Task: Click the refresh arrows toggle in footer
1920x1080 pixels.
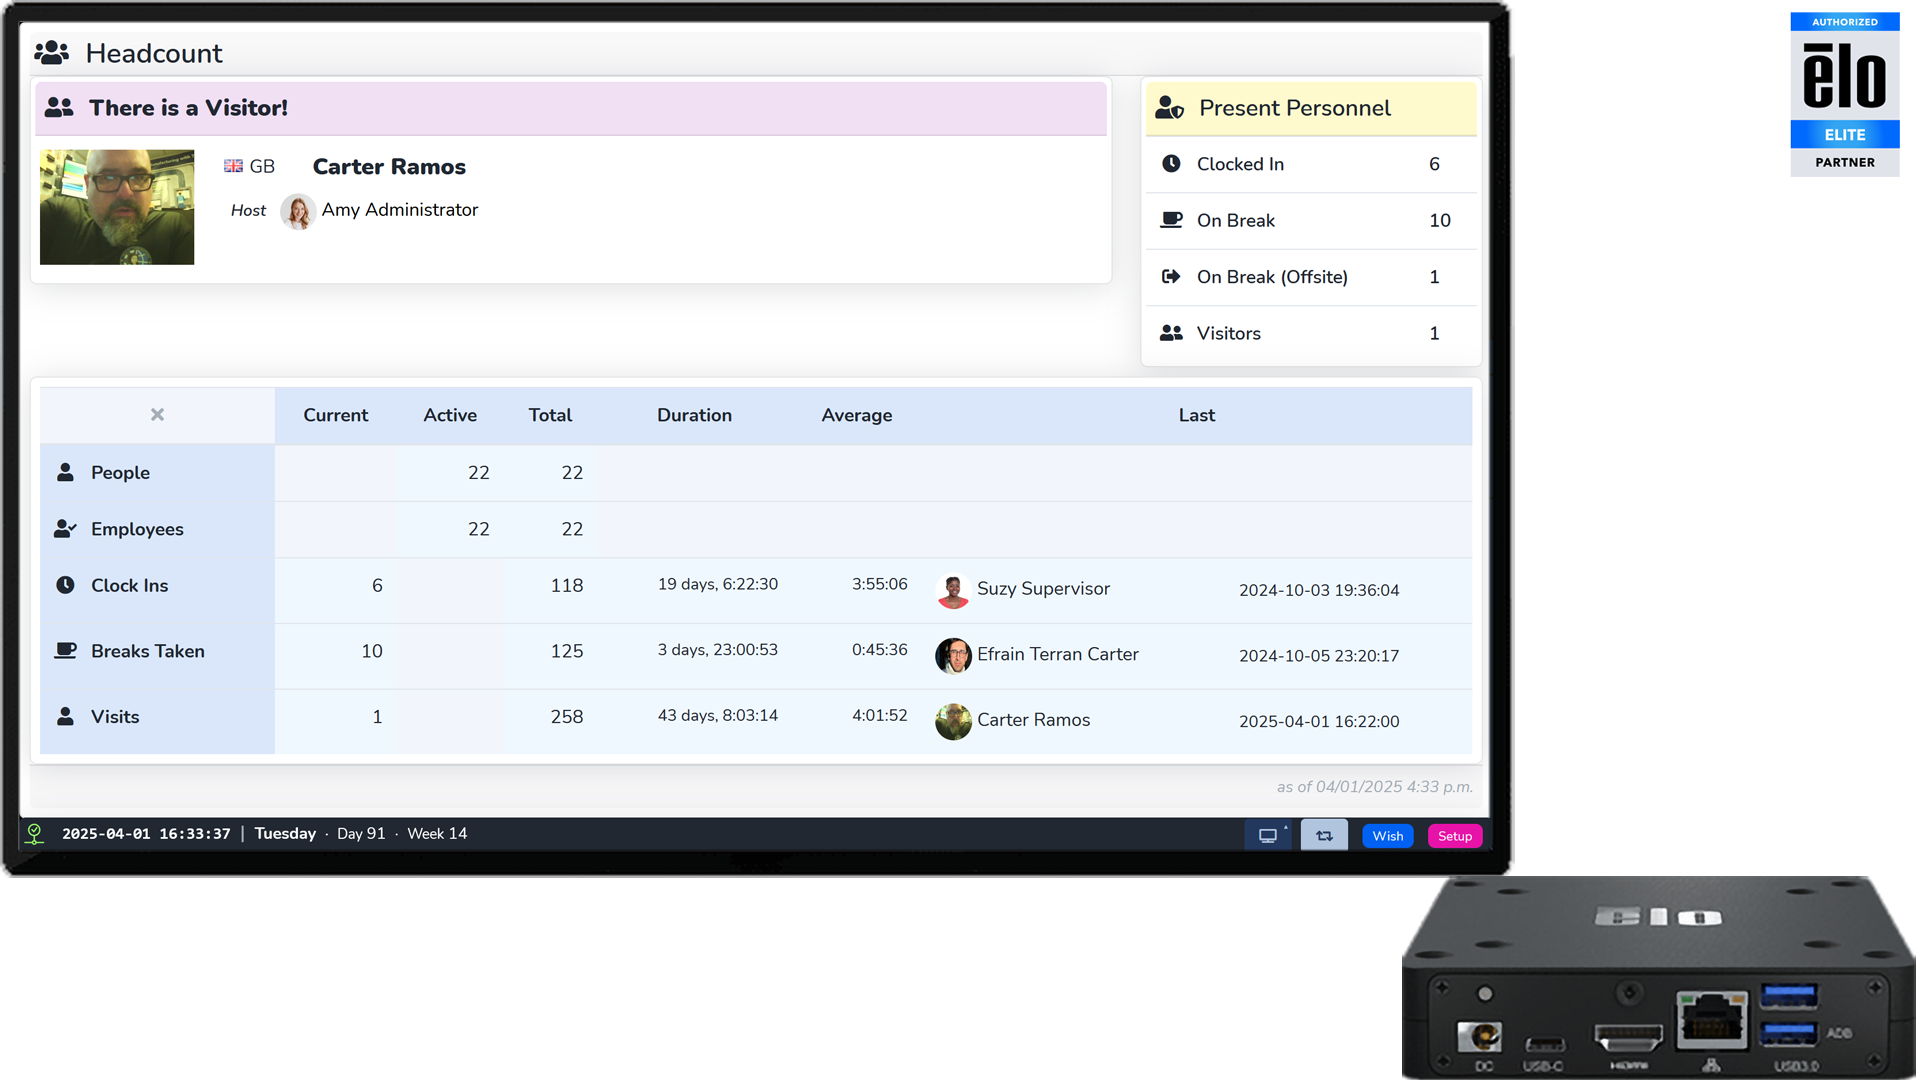Action: (x=1324, y=836)
